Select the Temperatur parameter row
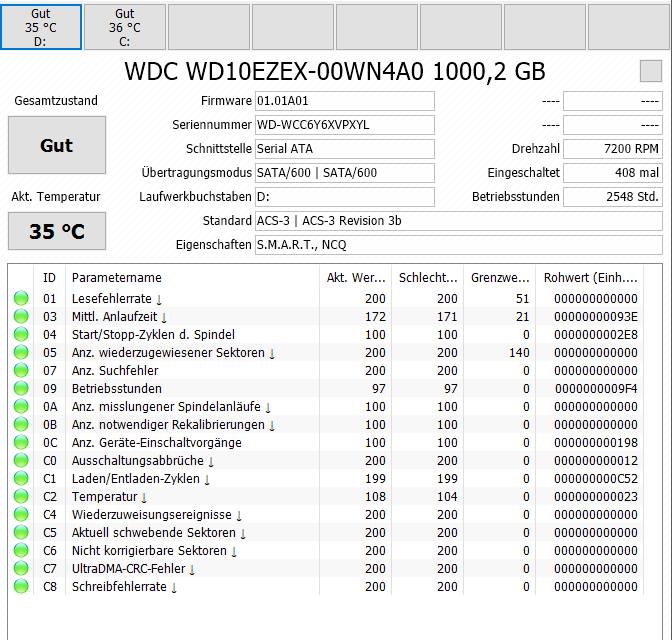This screenshot has width=672, height=640. point(326,496)
